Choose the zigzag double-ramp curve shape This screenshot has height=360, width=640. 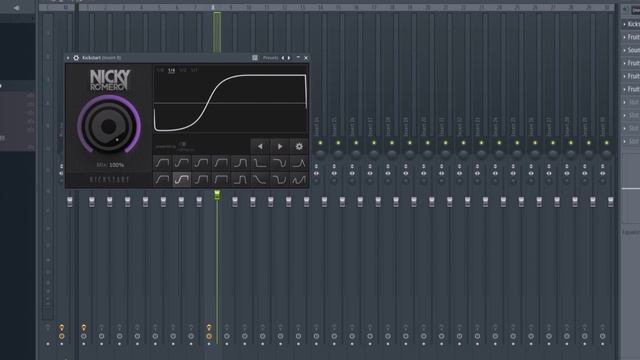point(299,179)
